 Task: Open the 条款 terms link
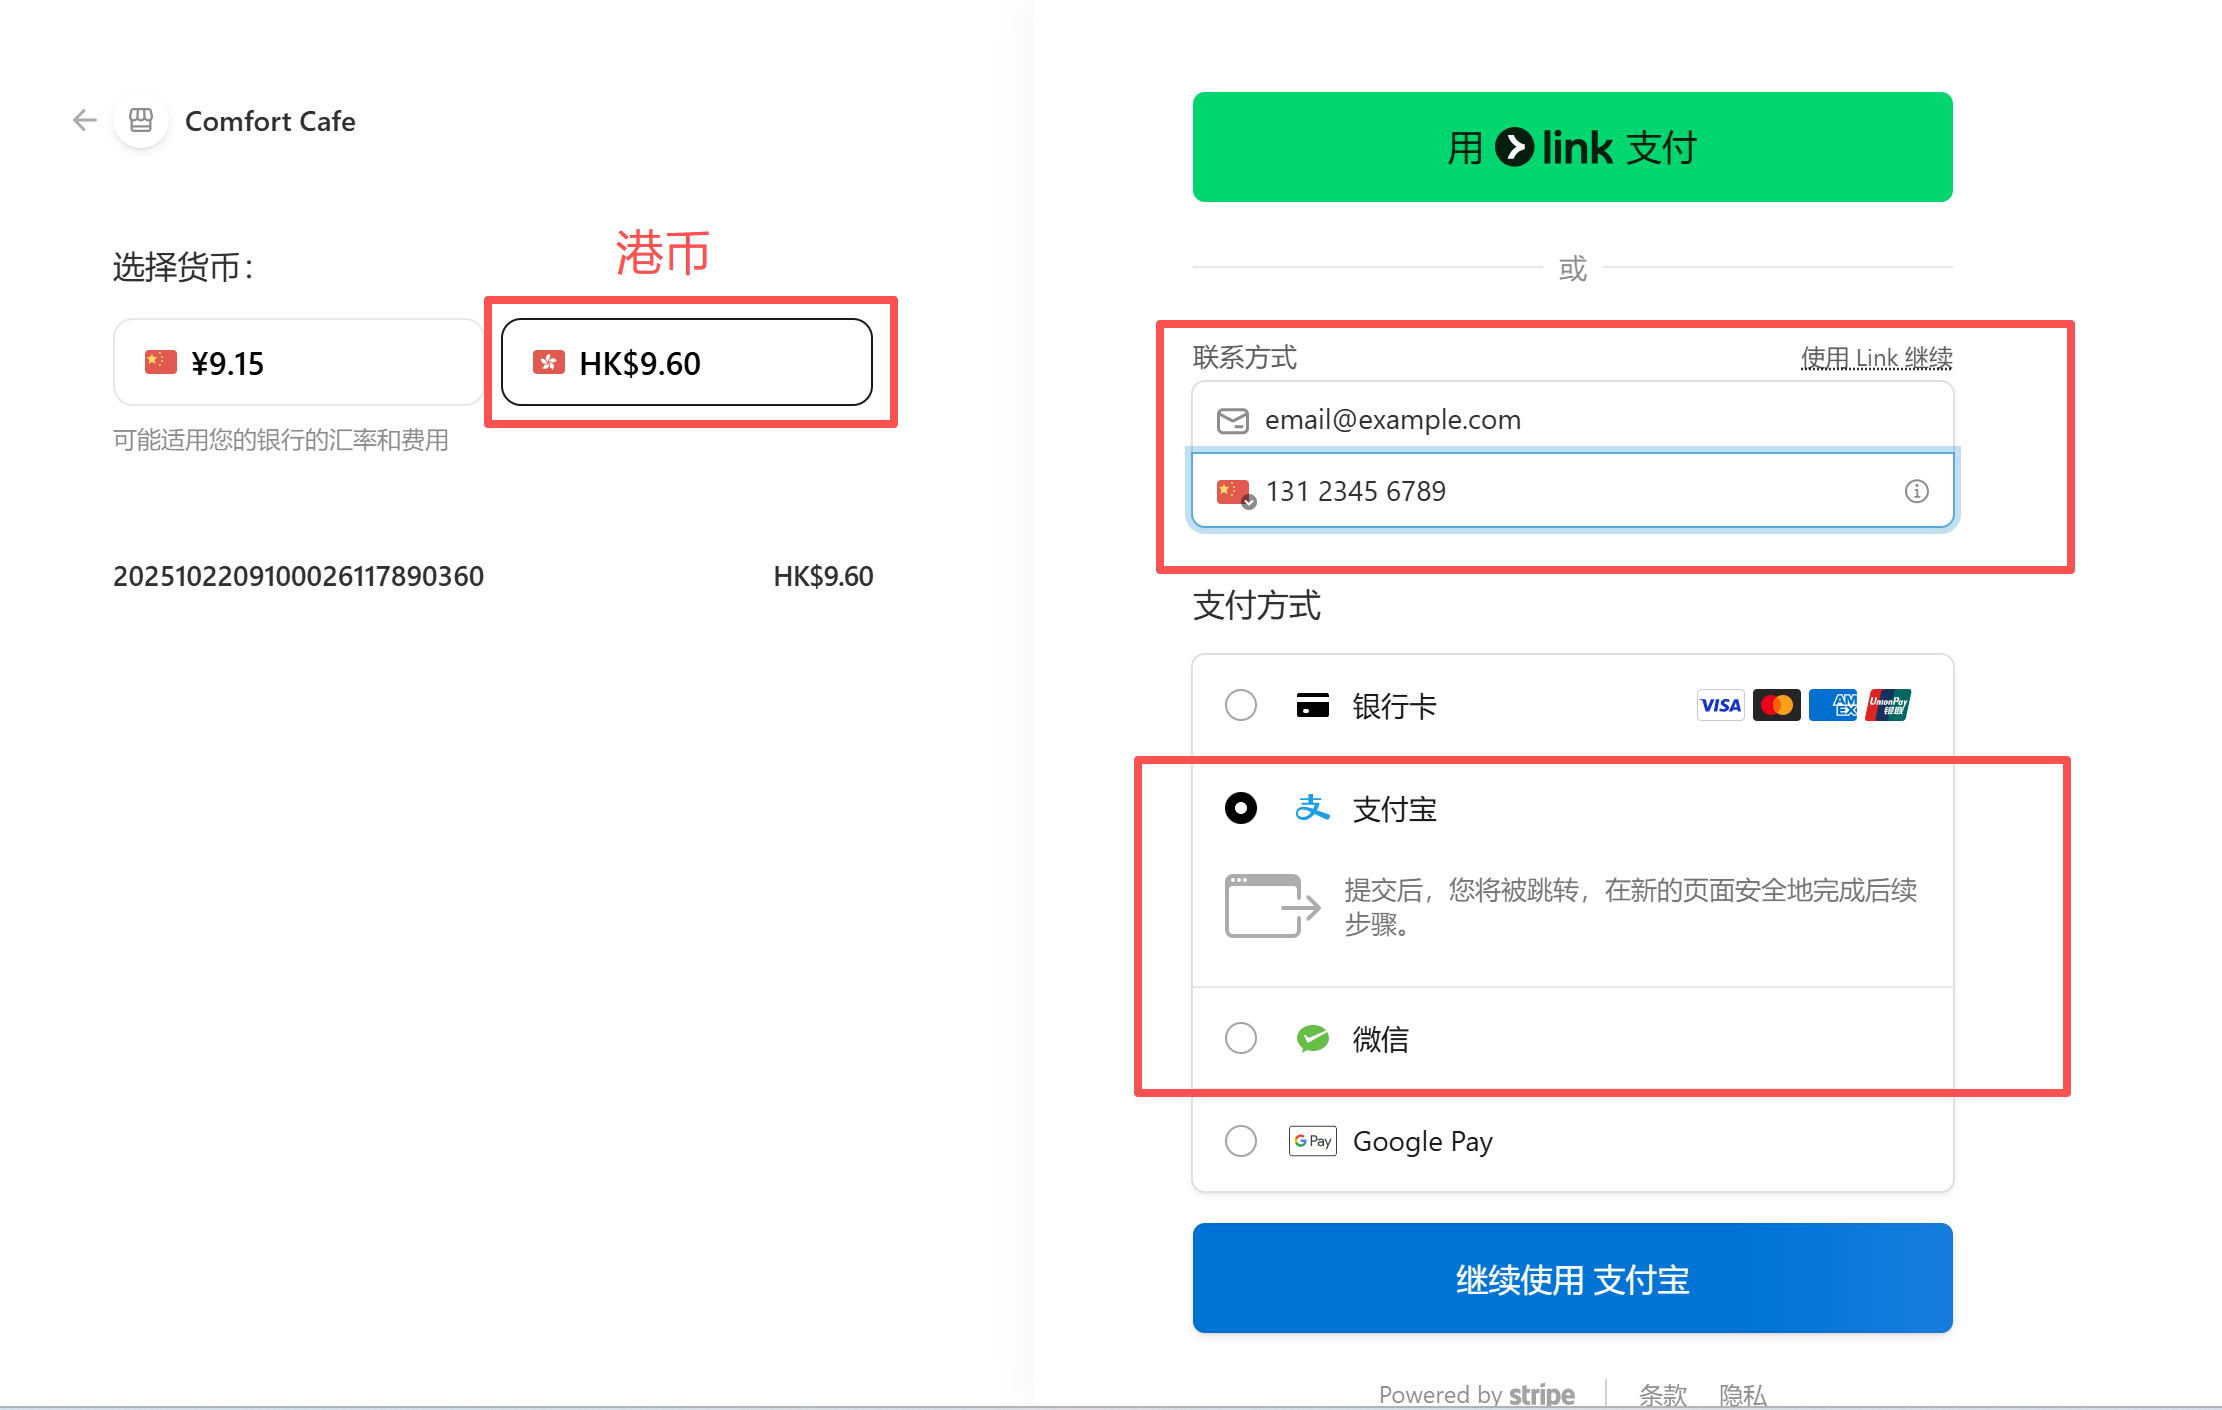[1662, 1393]
